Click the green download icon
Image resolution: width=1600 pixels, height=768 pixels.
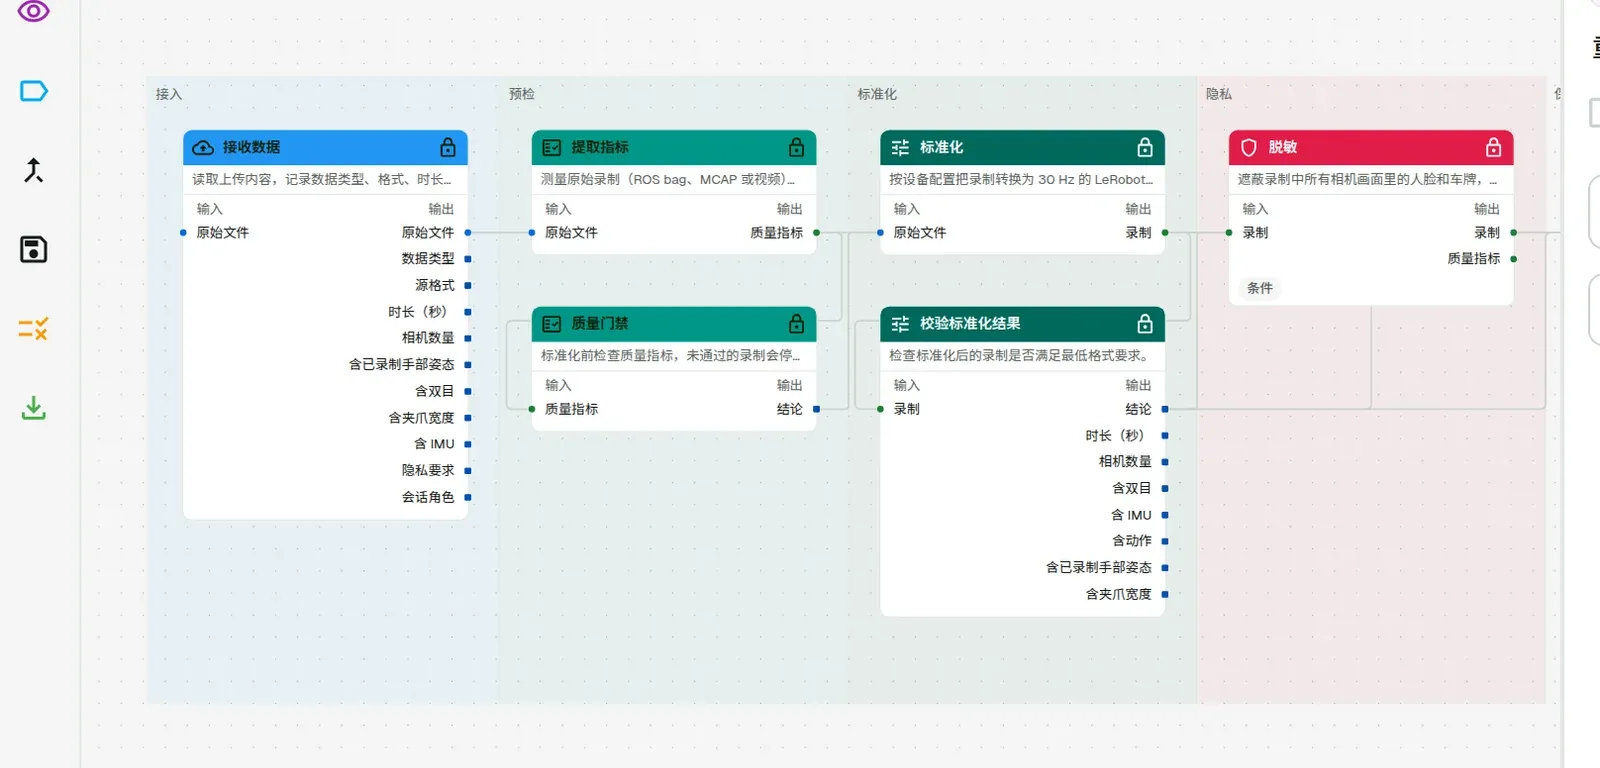point(34,408)
